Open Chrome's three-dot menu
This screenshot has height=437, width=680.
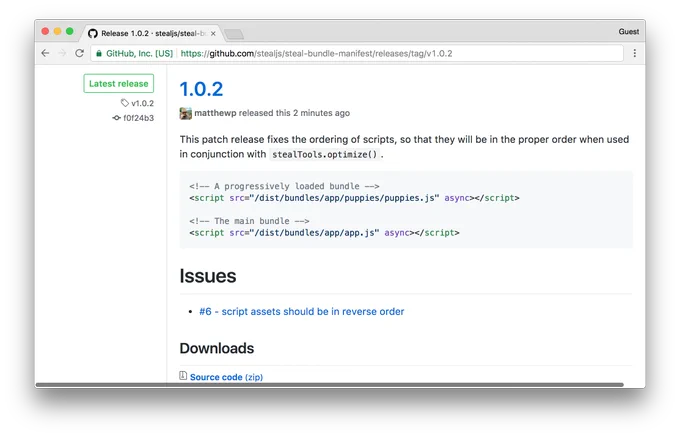coord(634,53)
